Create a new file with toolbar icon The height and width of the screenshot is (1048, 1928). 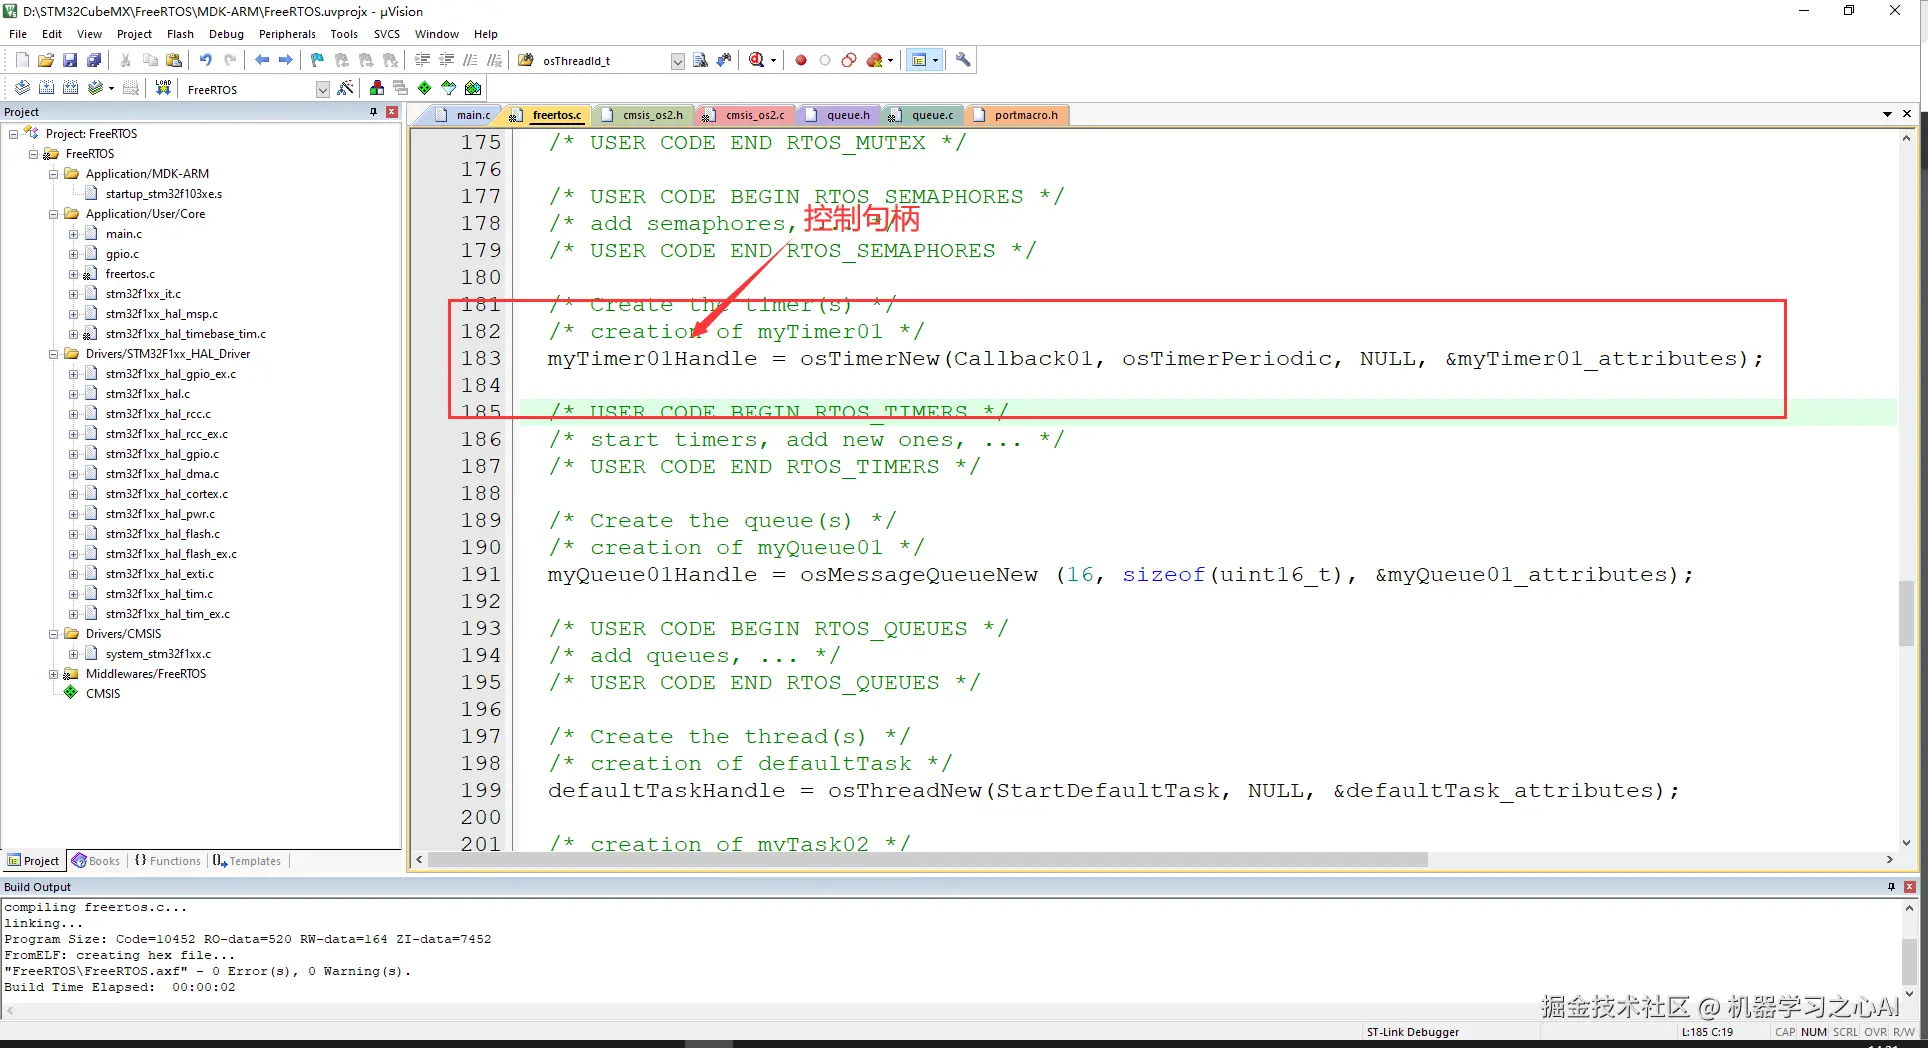click(x=22, y=60)
